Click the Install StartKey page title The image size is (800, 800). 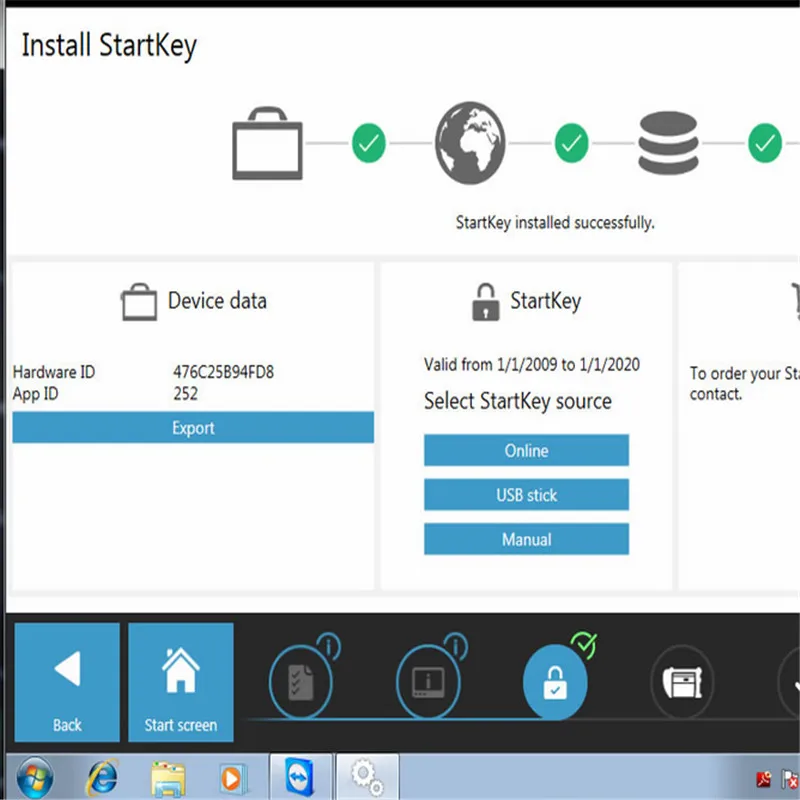109,46
